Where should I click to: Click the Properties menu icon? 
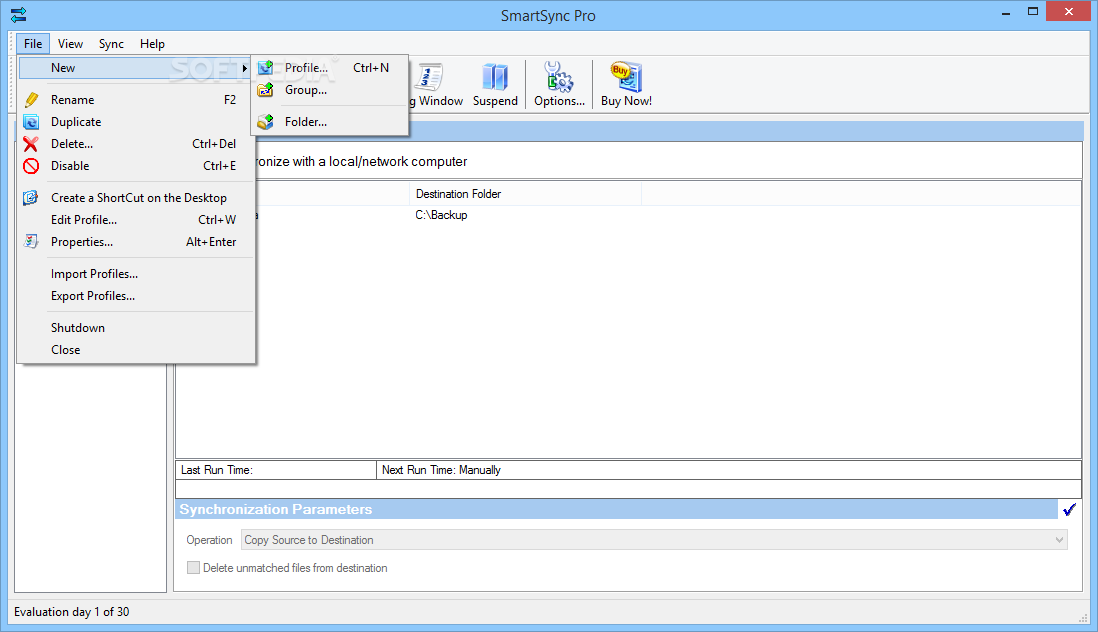(x=31, y=241)
